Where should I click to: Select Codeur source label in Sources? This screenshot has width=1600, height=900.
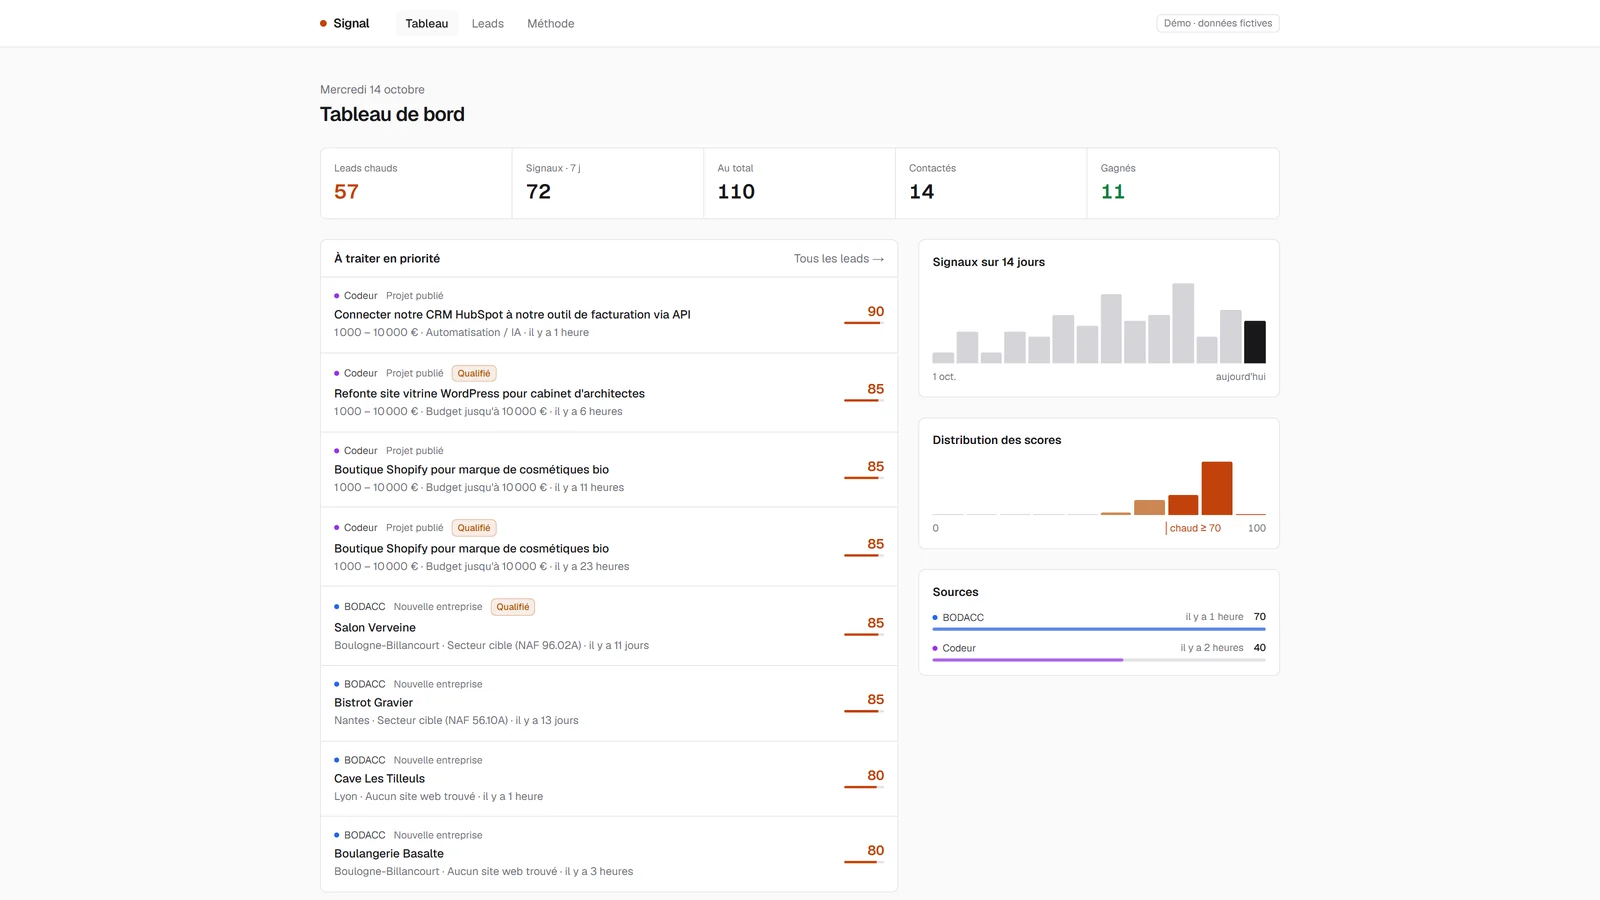click(959, 648)
